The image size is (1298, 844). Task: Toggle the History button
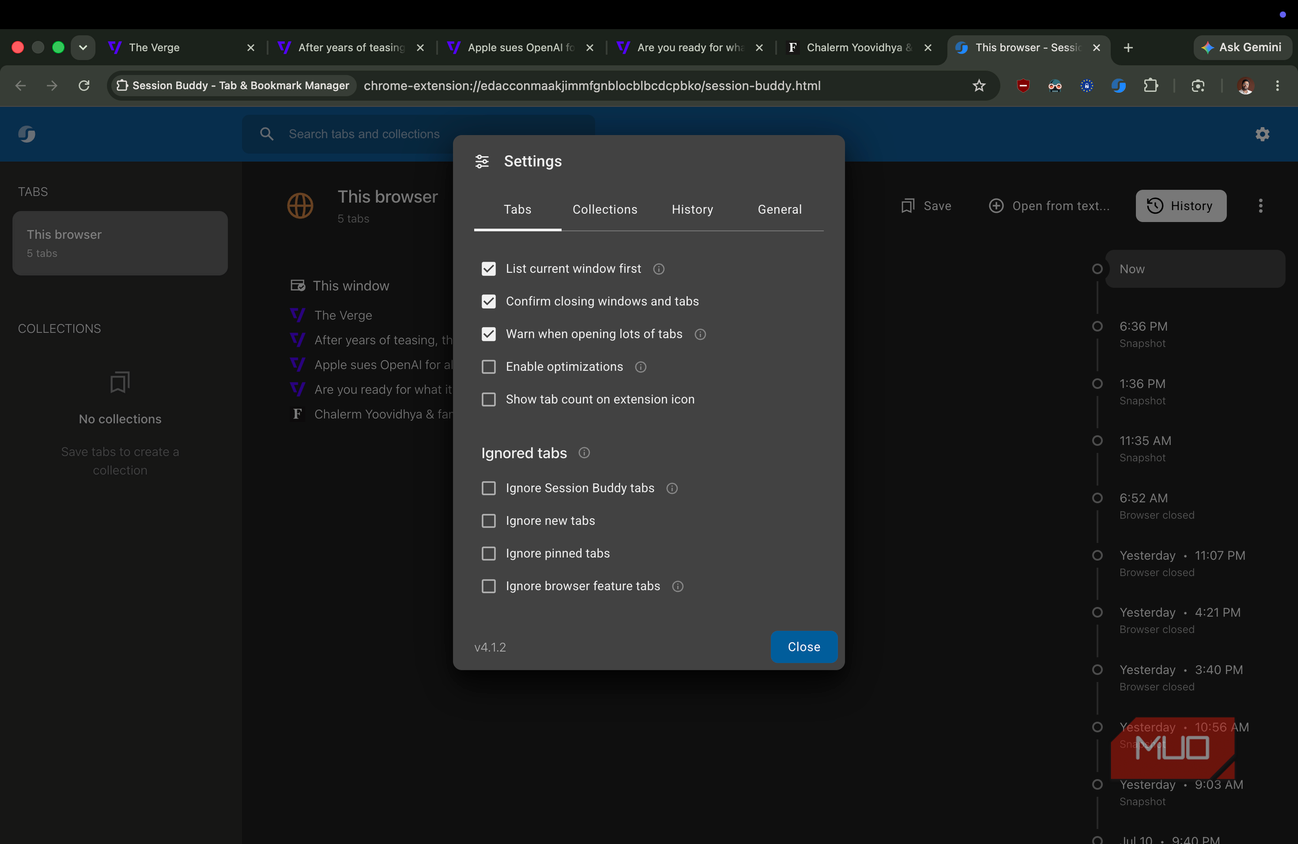coord(1181,206)
